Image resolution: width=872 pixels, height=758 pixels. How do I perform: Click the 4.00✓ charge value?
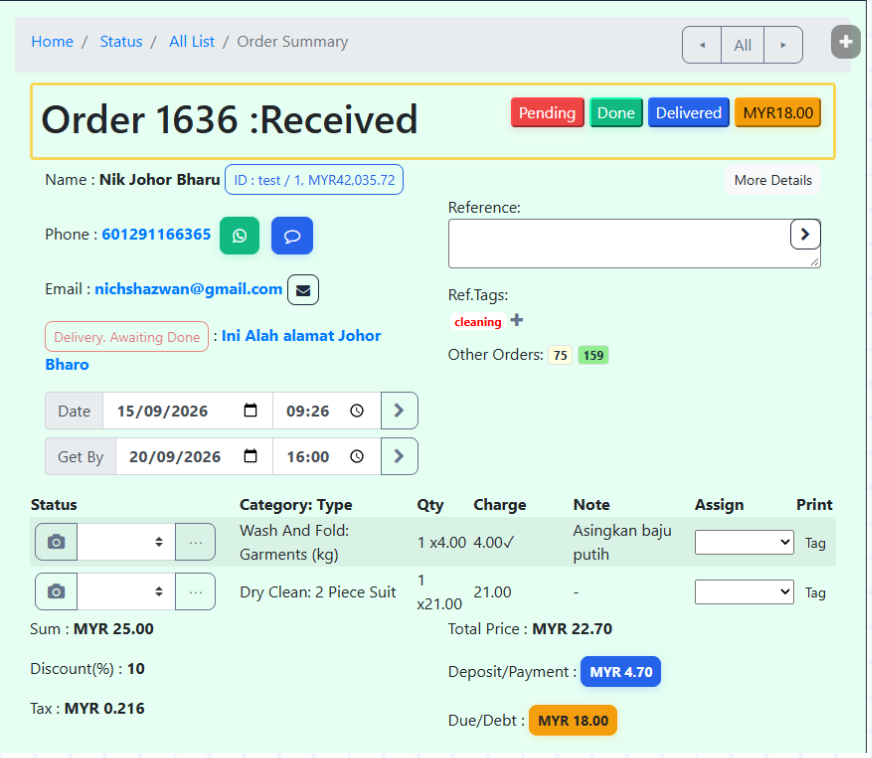[x=493, y=542]
